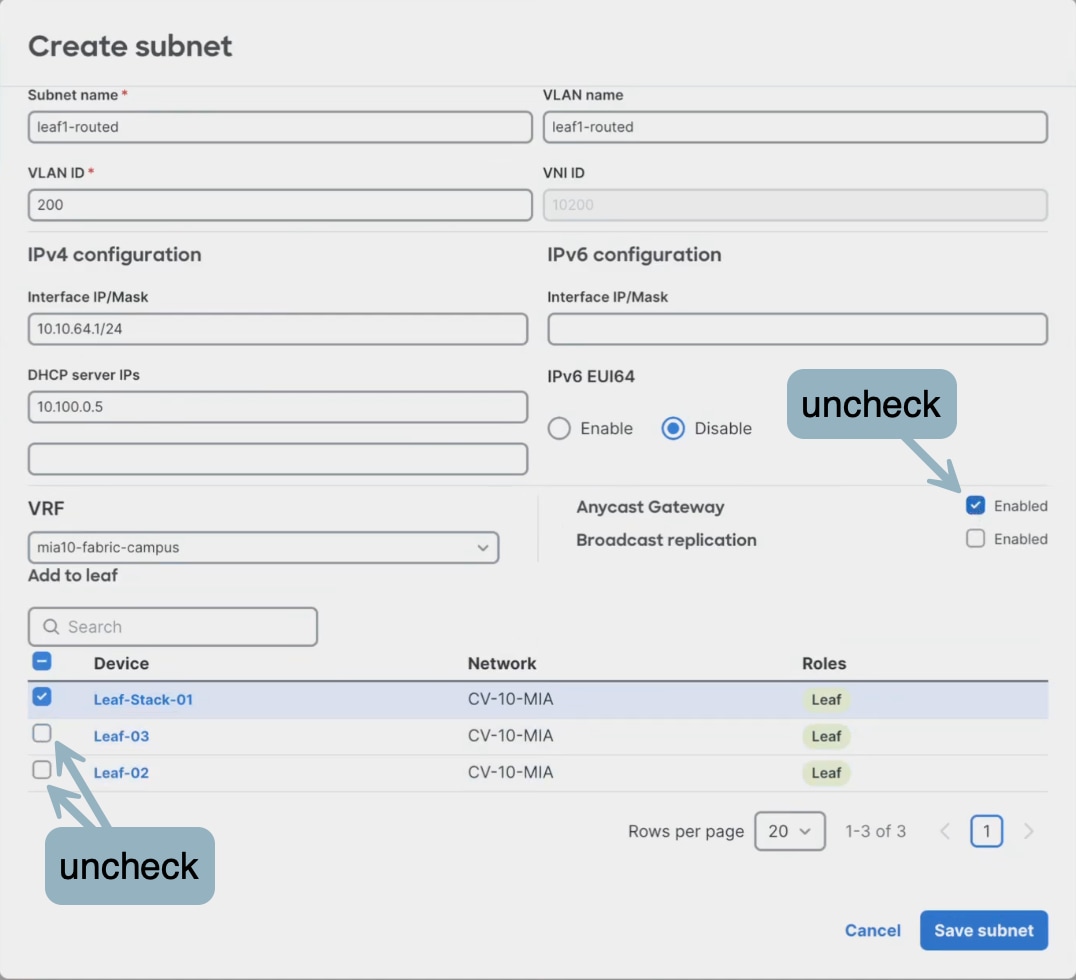Open the Rows per page dropdown
This screenshot has height=980, width=1076.
coord(790,831)
